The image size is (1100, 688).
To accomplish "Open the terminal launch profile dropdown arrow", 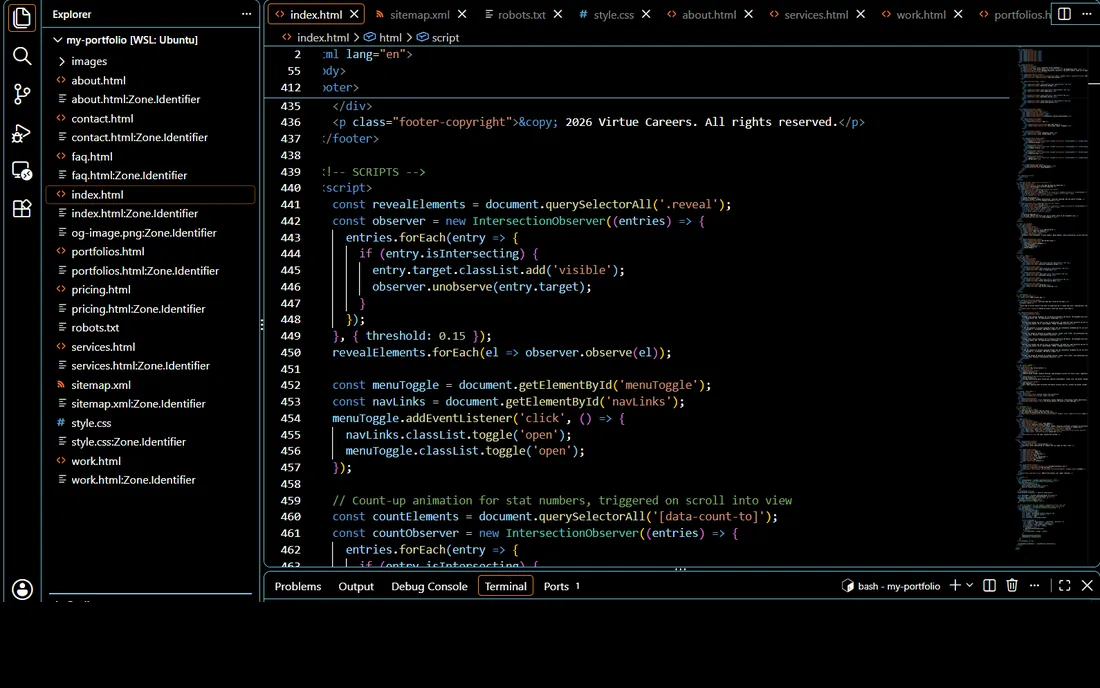I will coord(970,586).
